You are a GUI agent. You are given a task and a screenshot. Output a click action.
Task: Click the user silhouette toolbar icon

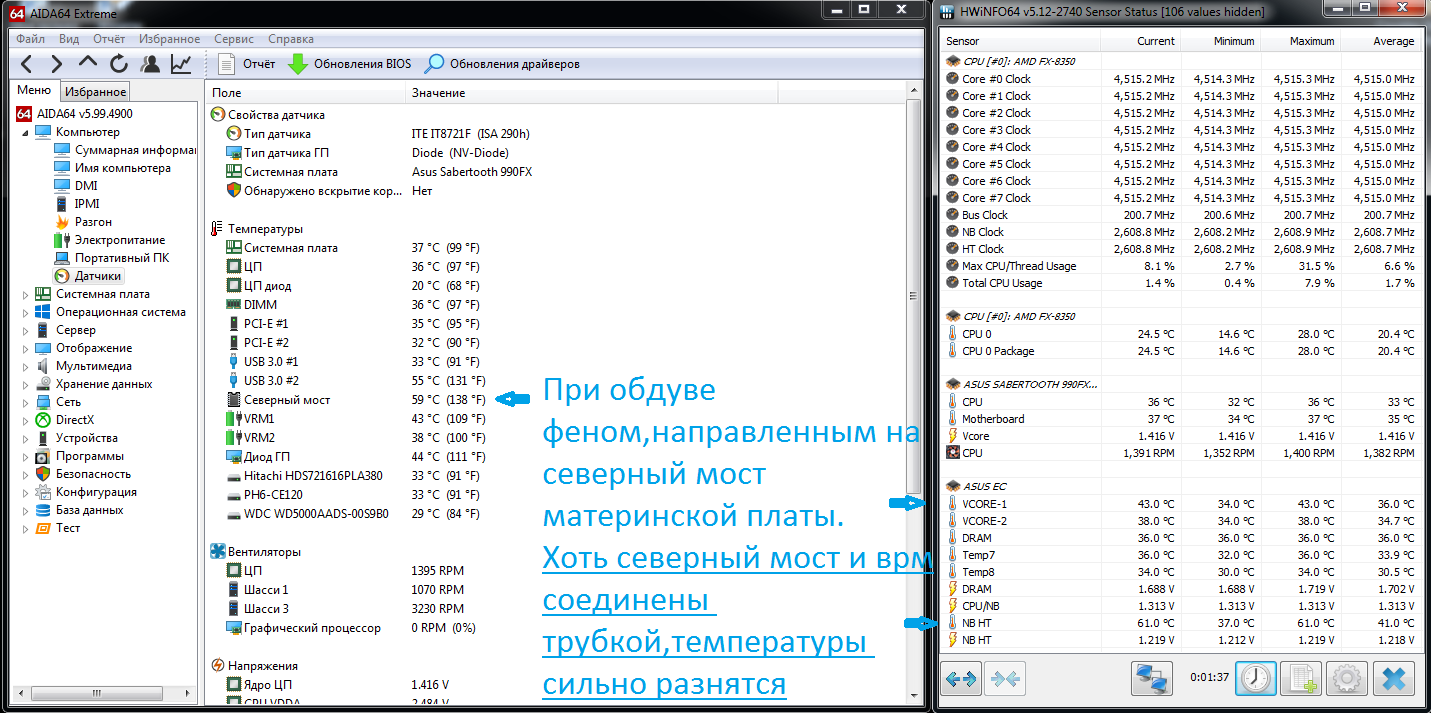150,64
